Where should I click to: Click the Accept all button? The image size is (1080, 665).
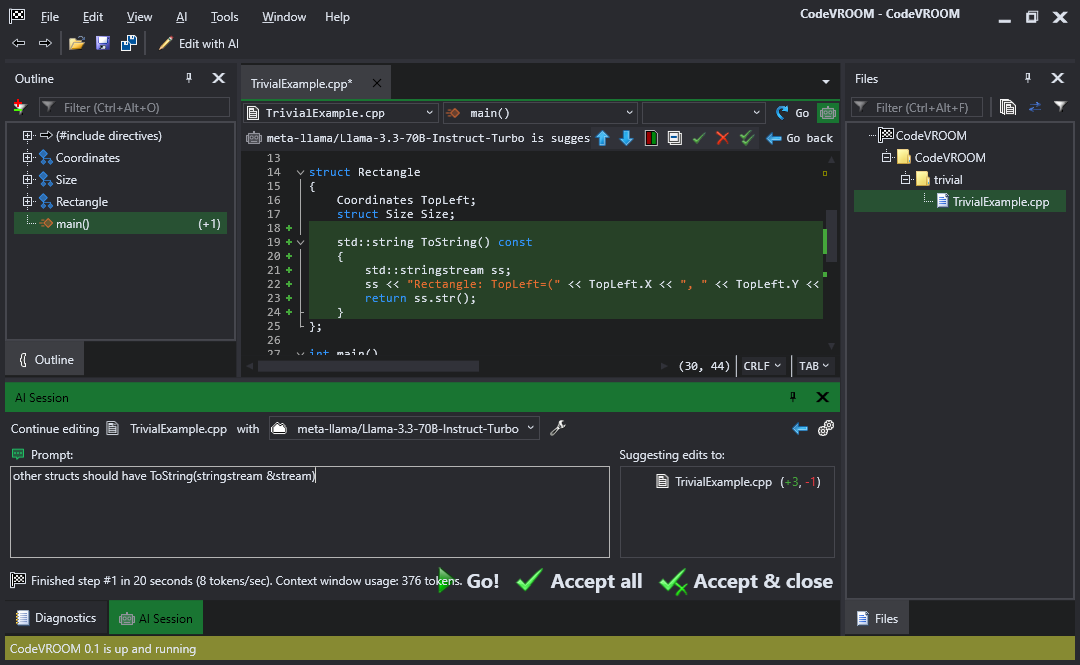[x=579, y=581]
